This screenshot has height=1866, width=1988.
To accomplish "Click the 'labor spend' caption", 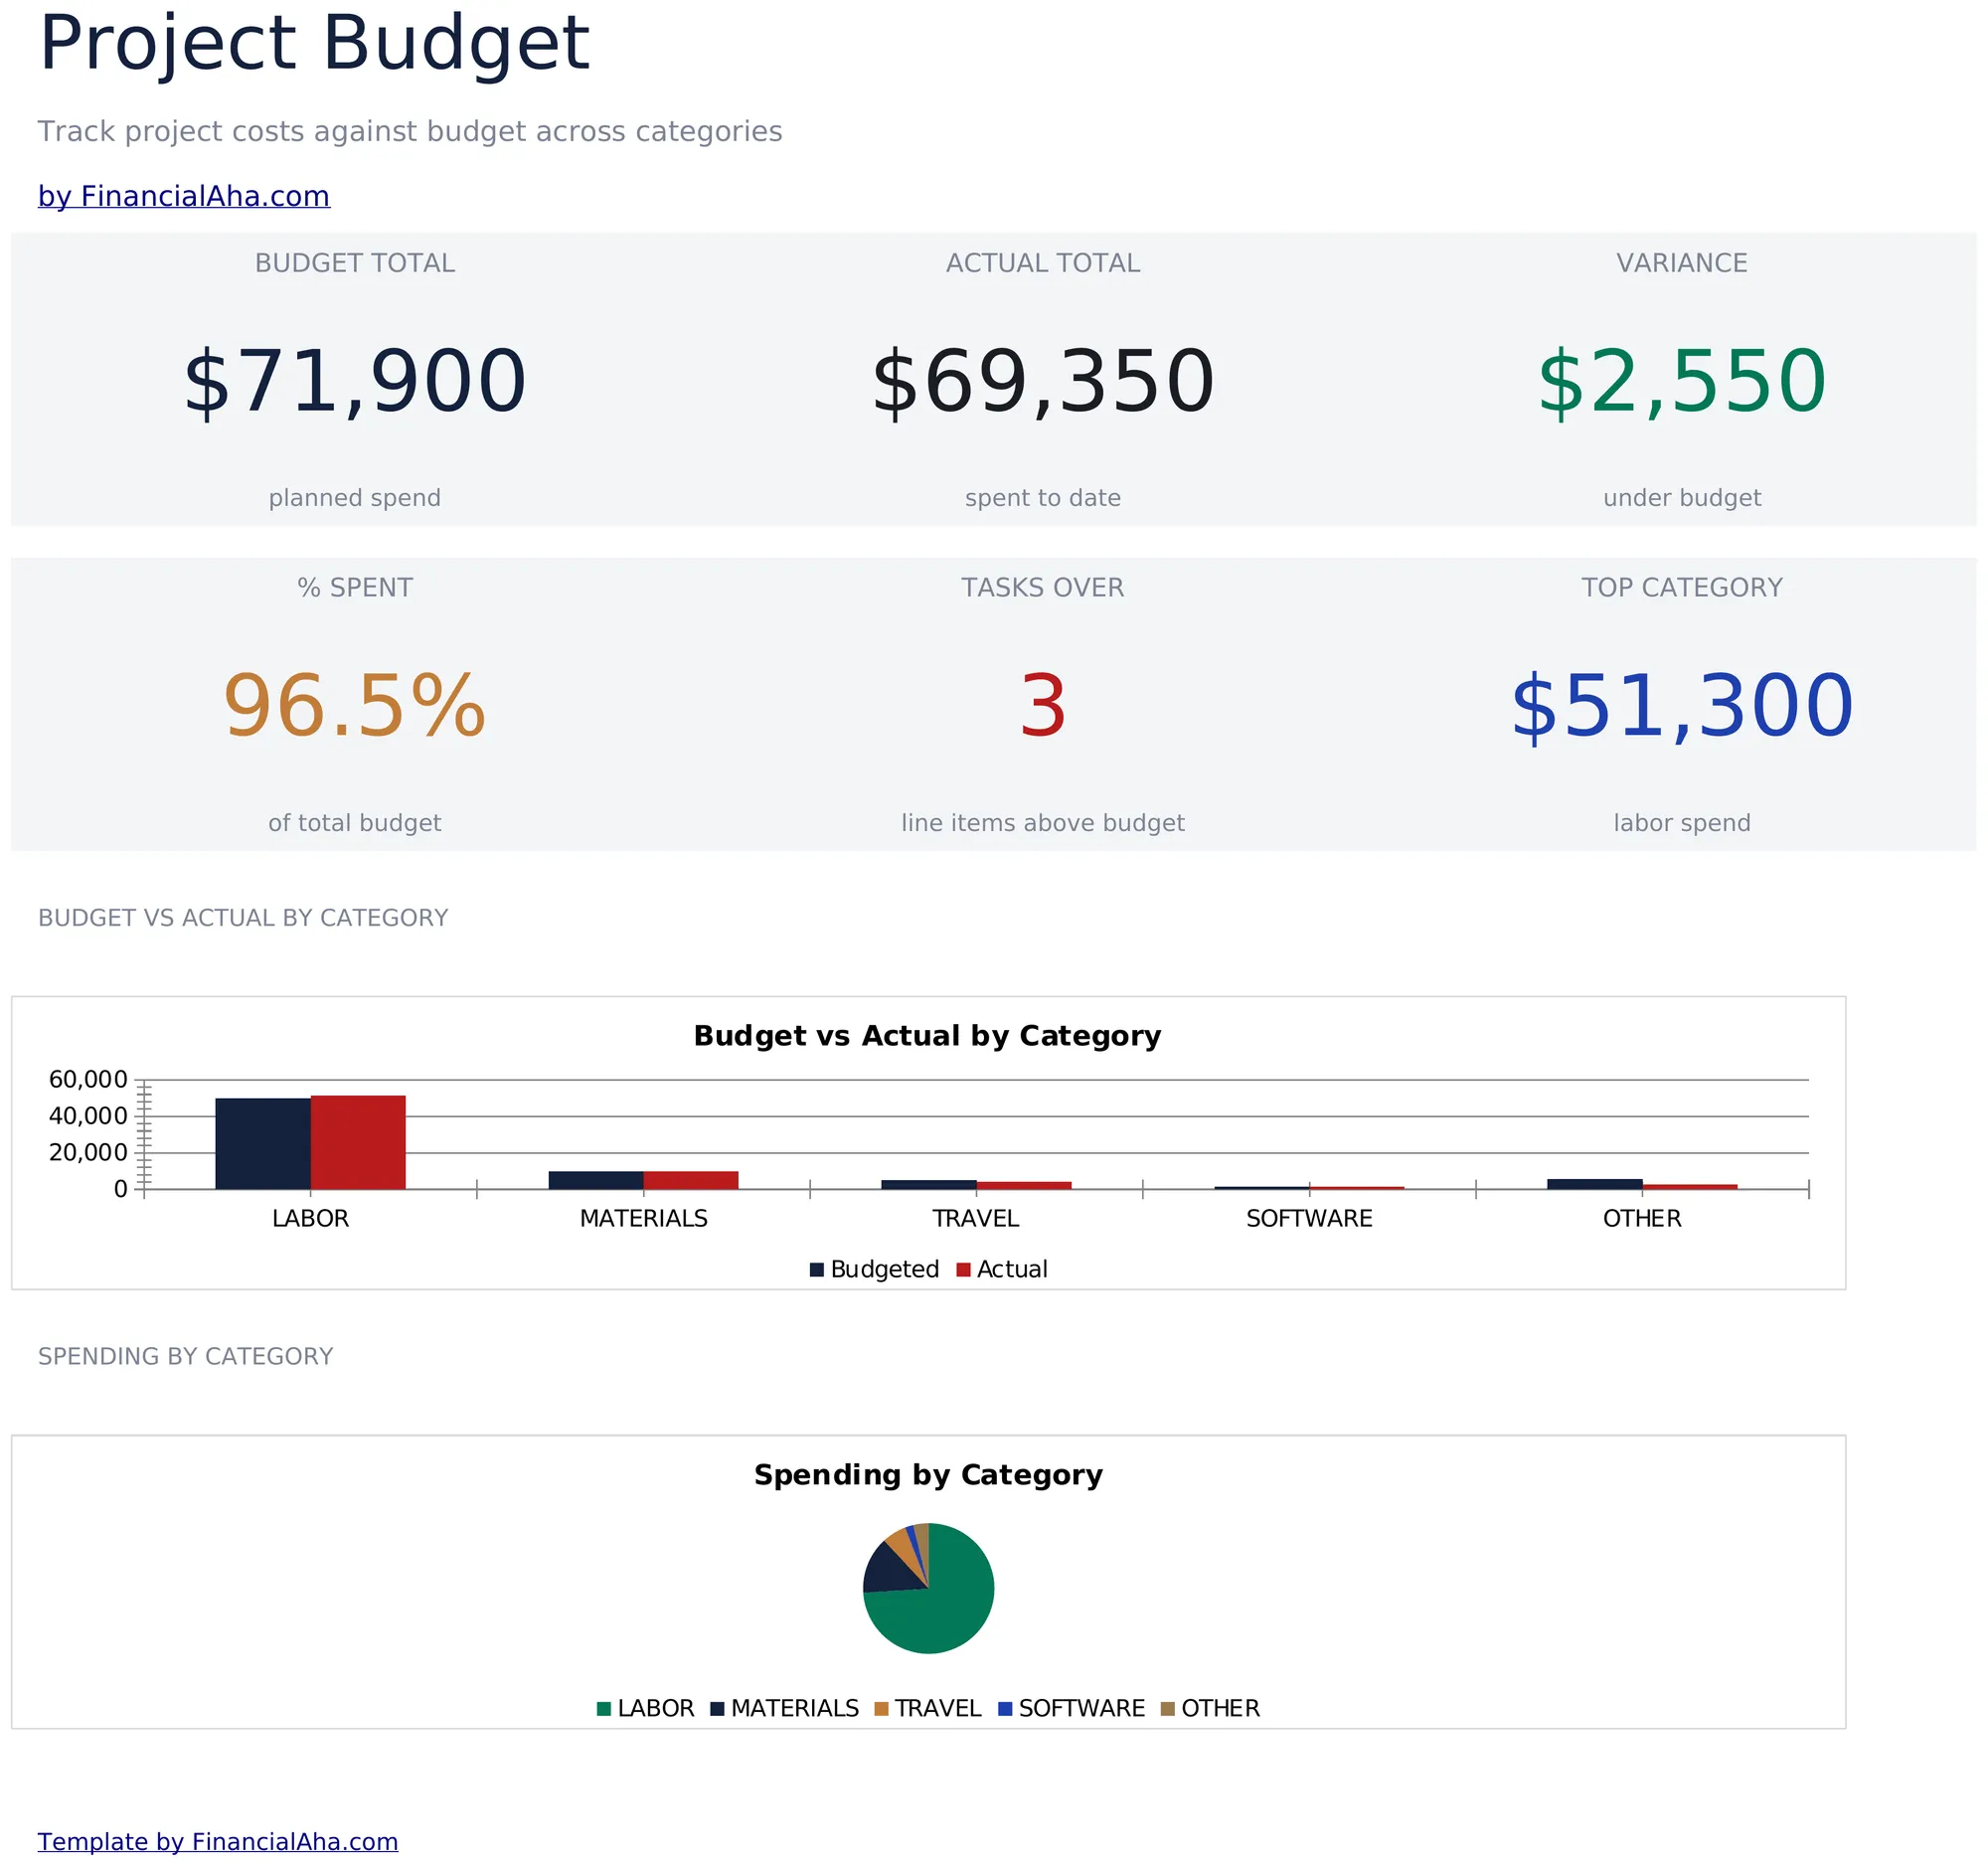I will tap(1682, 823).
